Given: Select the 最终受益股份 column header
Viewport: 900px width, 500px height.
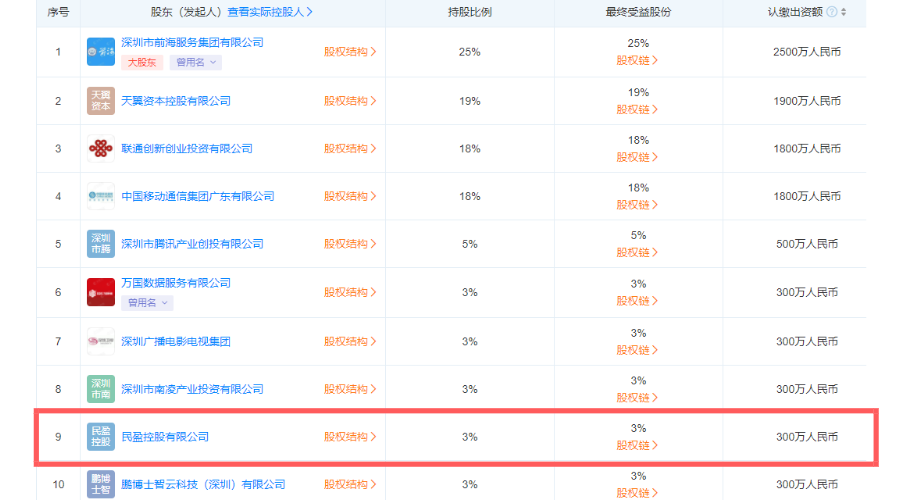Looking at the screenshot, I should click(x=638, y=12).
